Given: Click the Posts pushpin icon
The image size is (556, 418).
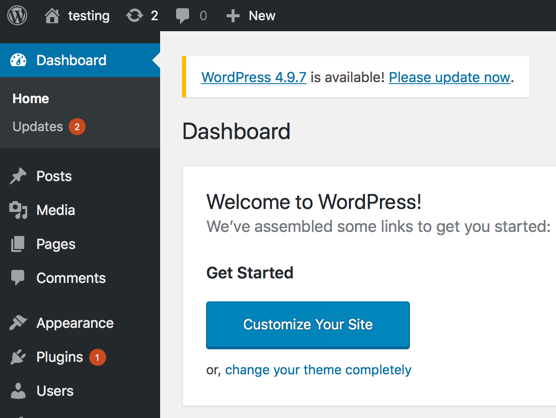Looking at the screenshot, I should tap(18, 176).
